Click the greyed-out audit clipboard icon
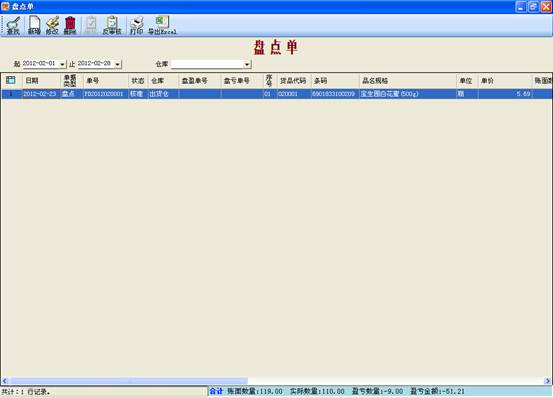 coord(91,25)
